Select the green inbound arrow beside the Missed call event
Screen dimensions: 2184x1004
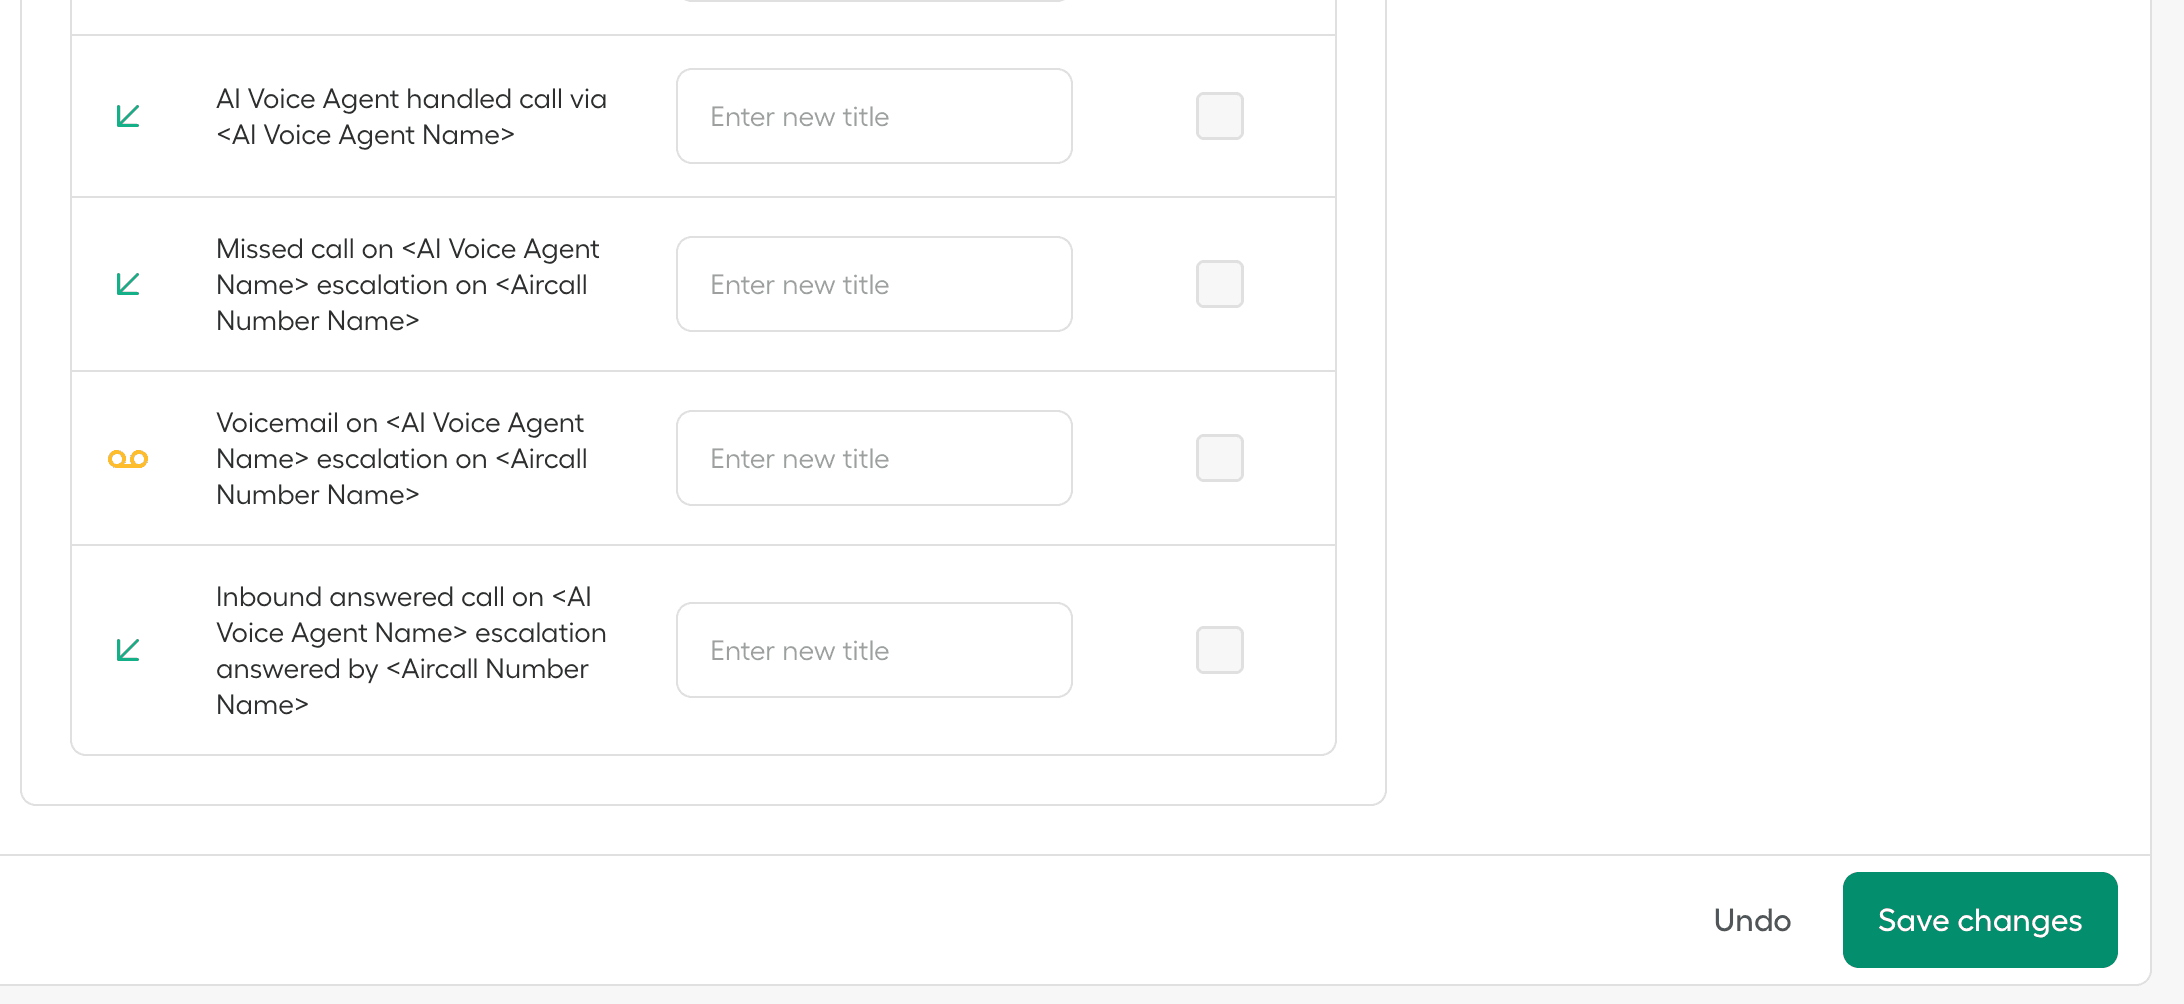pos(128,284)
